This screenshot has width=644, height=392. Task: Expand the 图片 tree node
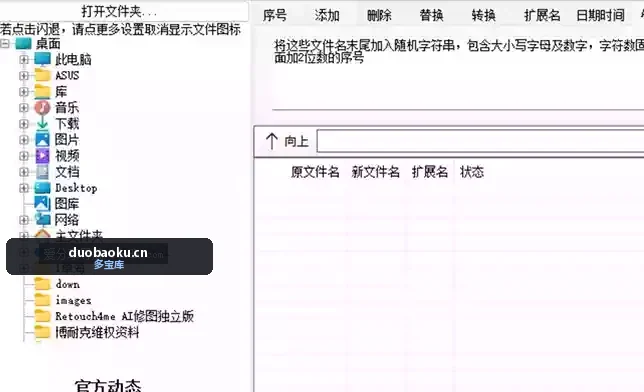(x=24, y=140)
